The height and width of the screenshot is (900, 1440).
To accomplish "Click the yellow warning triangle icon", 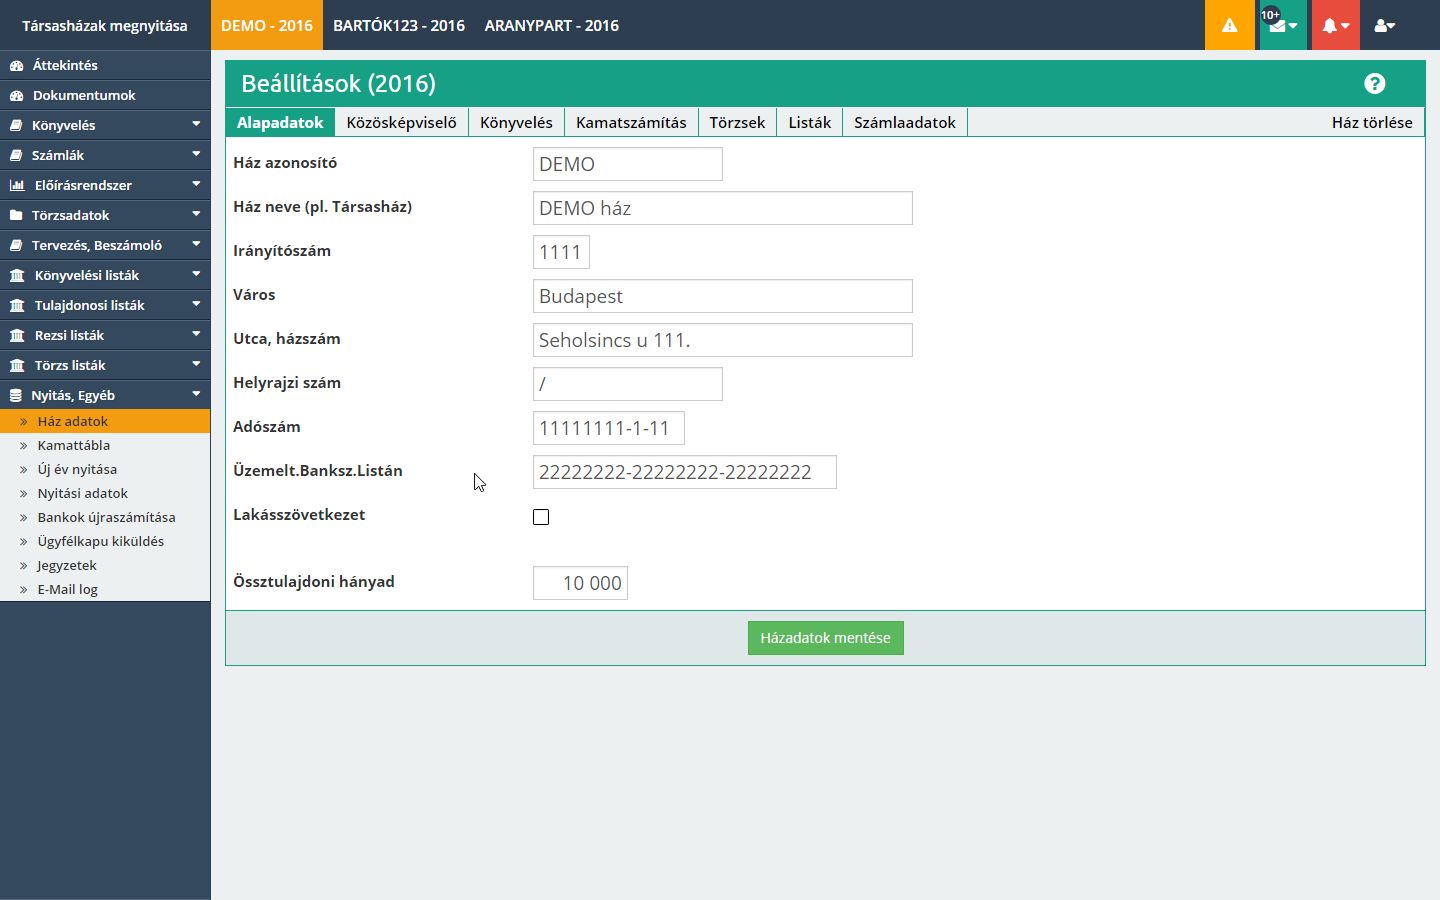I will click(1229, 25).
